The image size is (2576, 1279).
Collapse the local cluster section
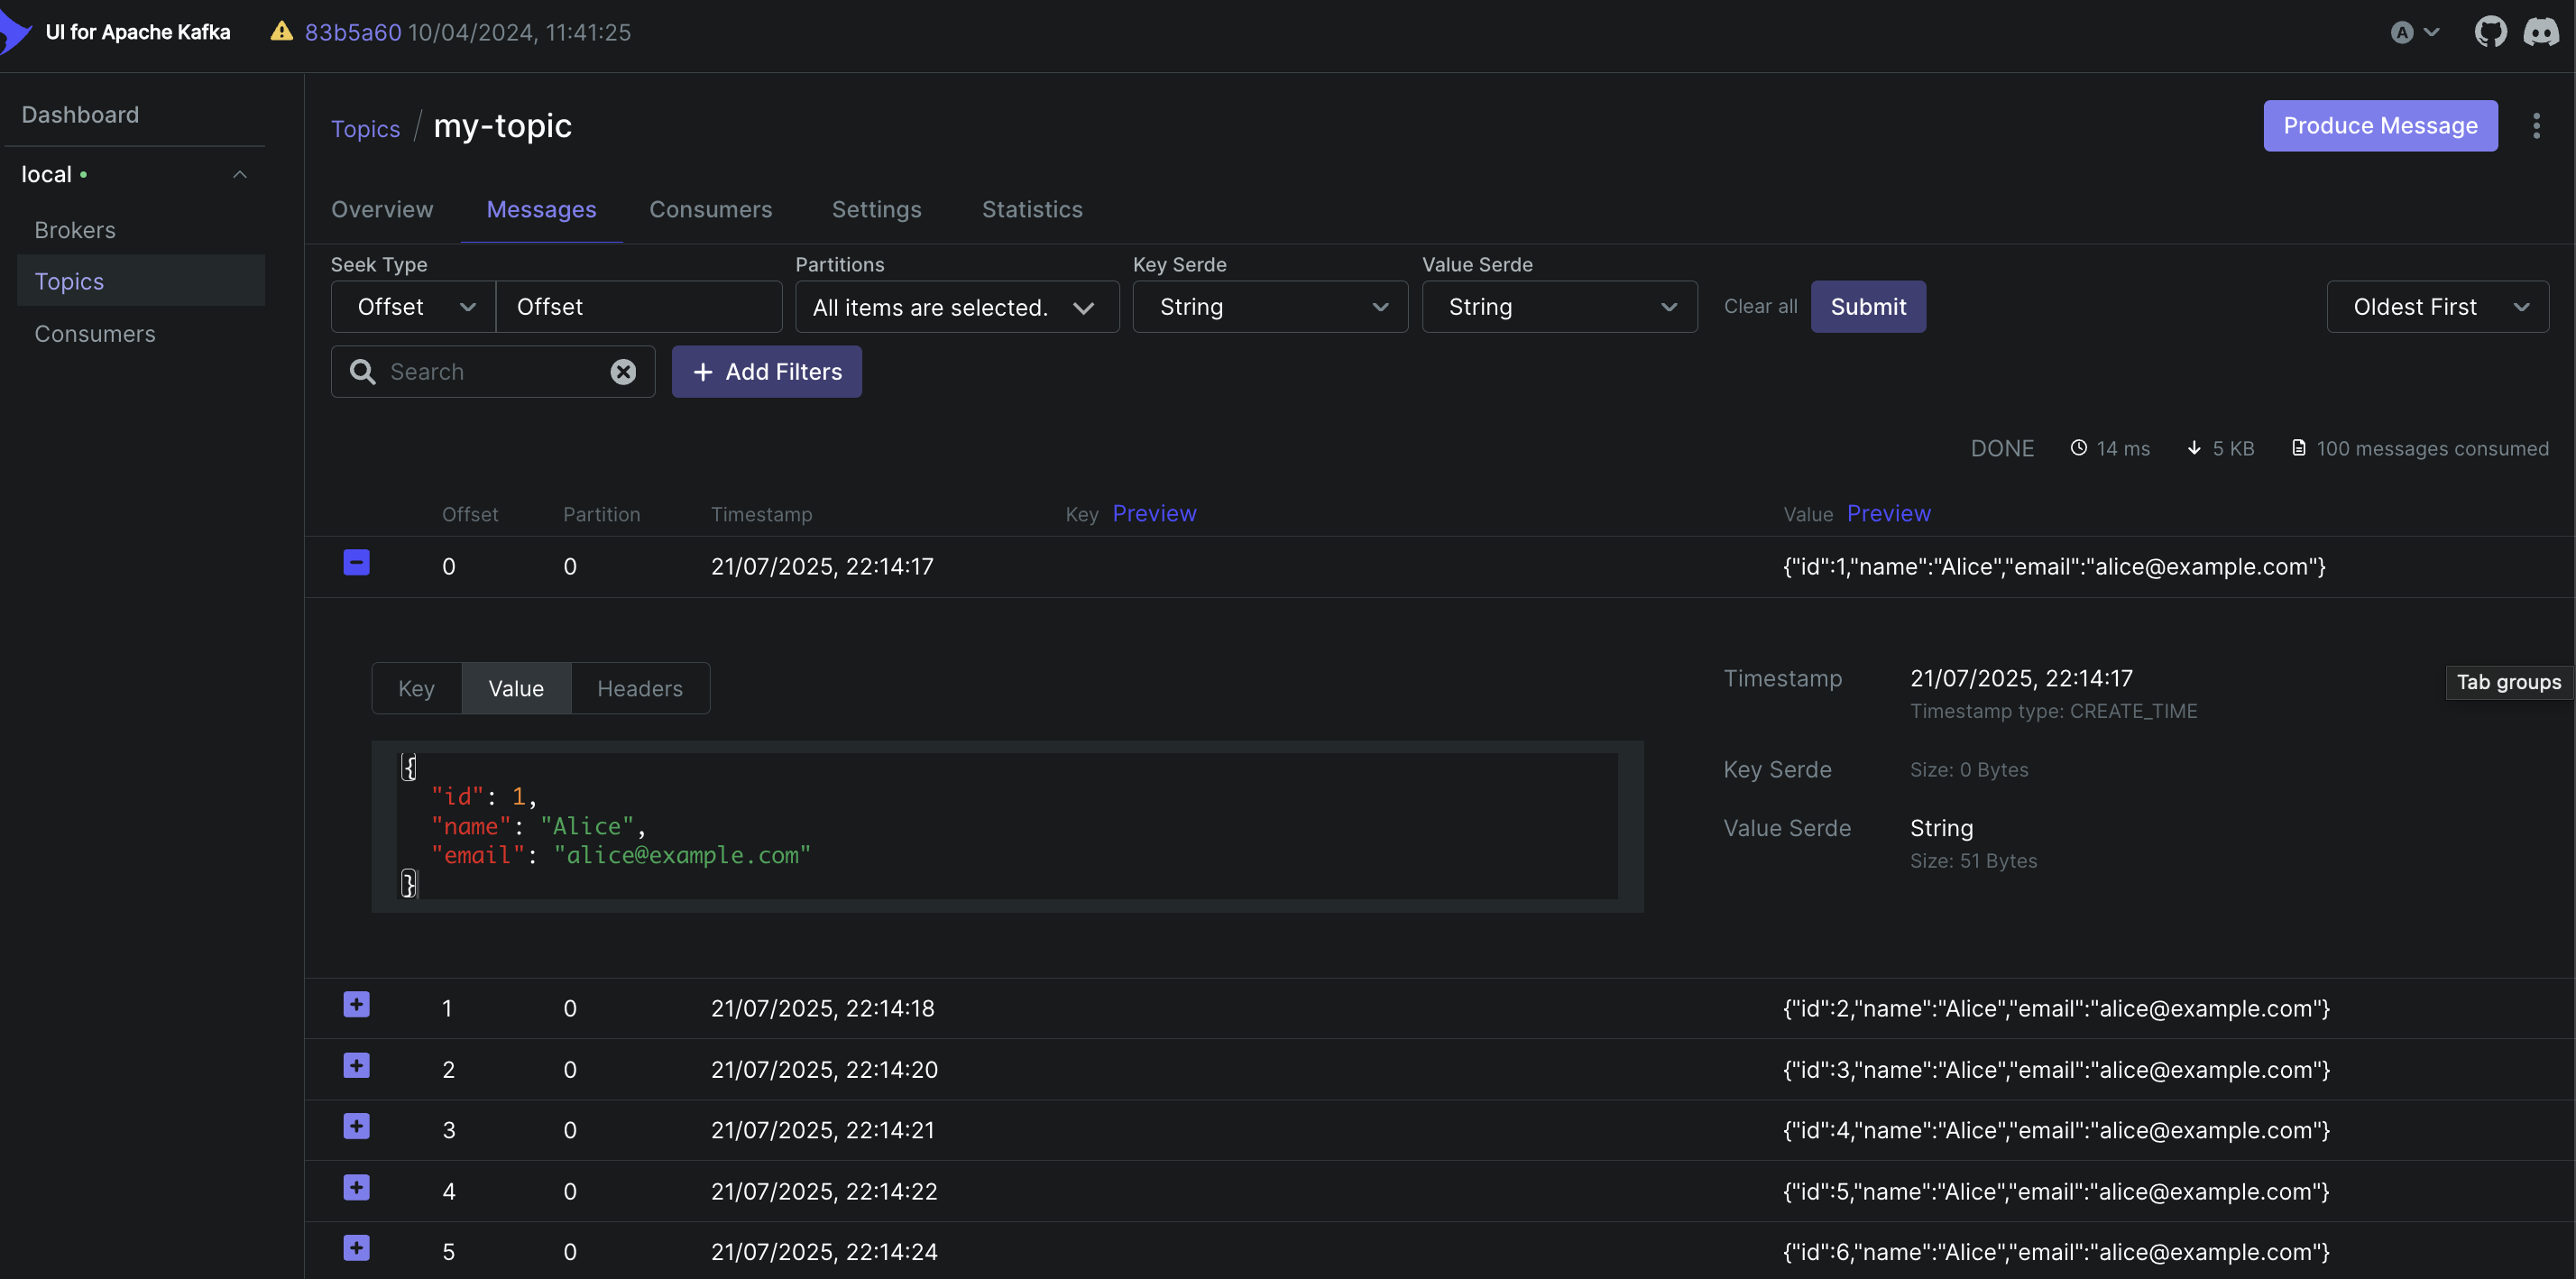pos(240,175)
